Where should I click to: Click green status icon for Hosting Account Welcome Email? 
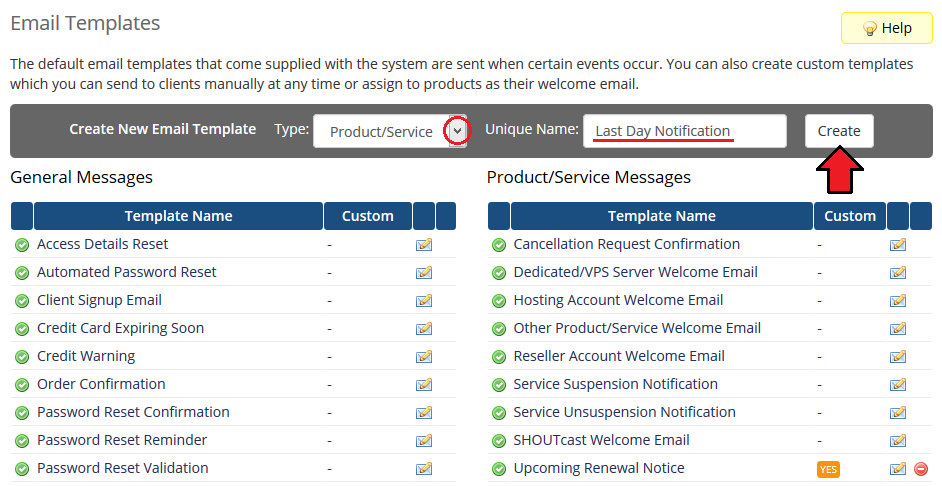click(499, 301)
